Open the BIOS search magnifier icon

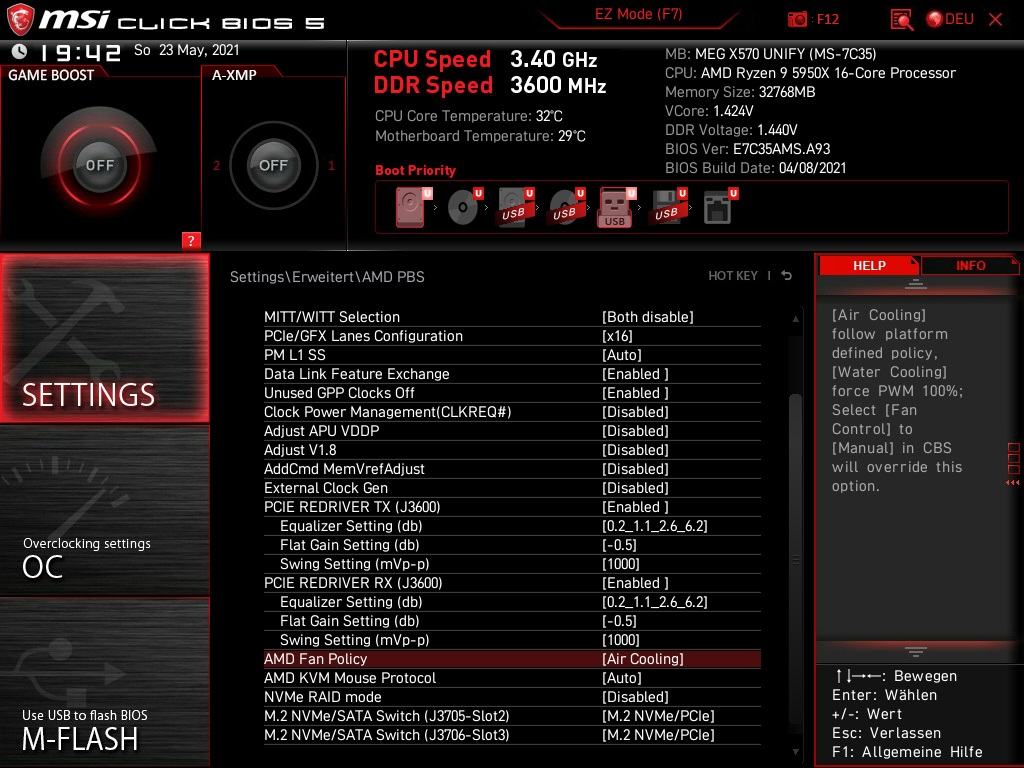(x=902, y=20)
